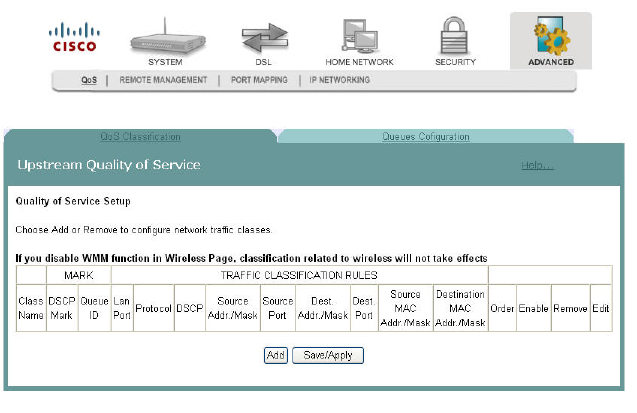Select the Source Addr./Mask column header
This screenshot has height=413, width=637.
(x=232, y=308)
